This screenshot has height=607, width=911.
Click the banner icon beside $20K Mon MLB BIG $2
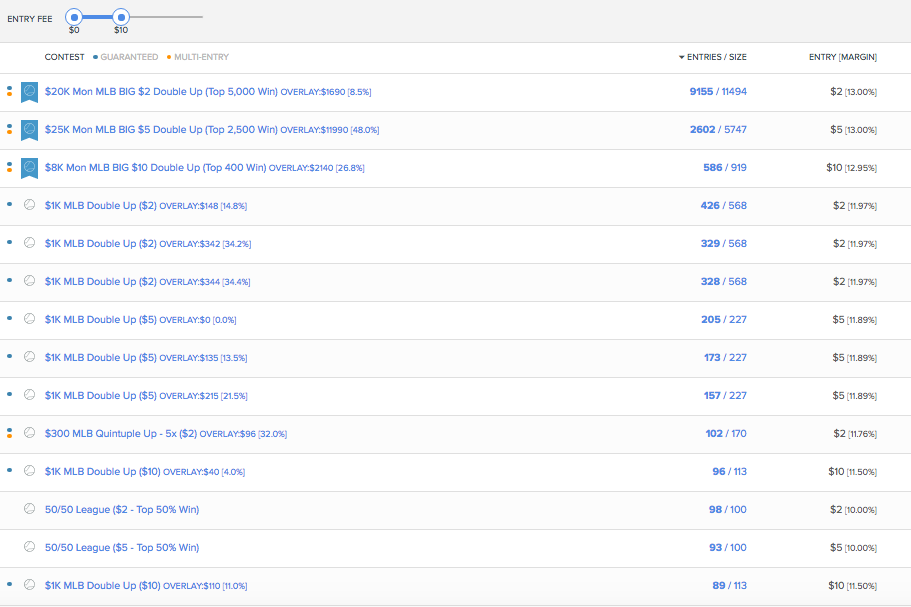tap(29, 92)
